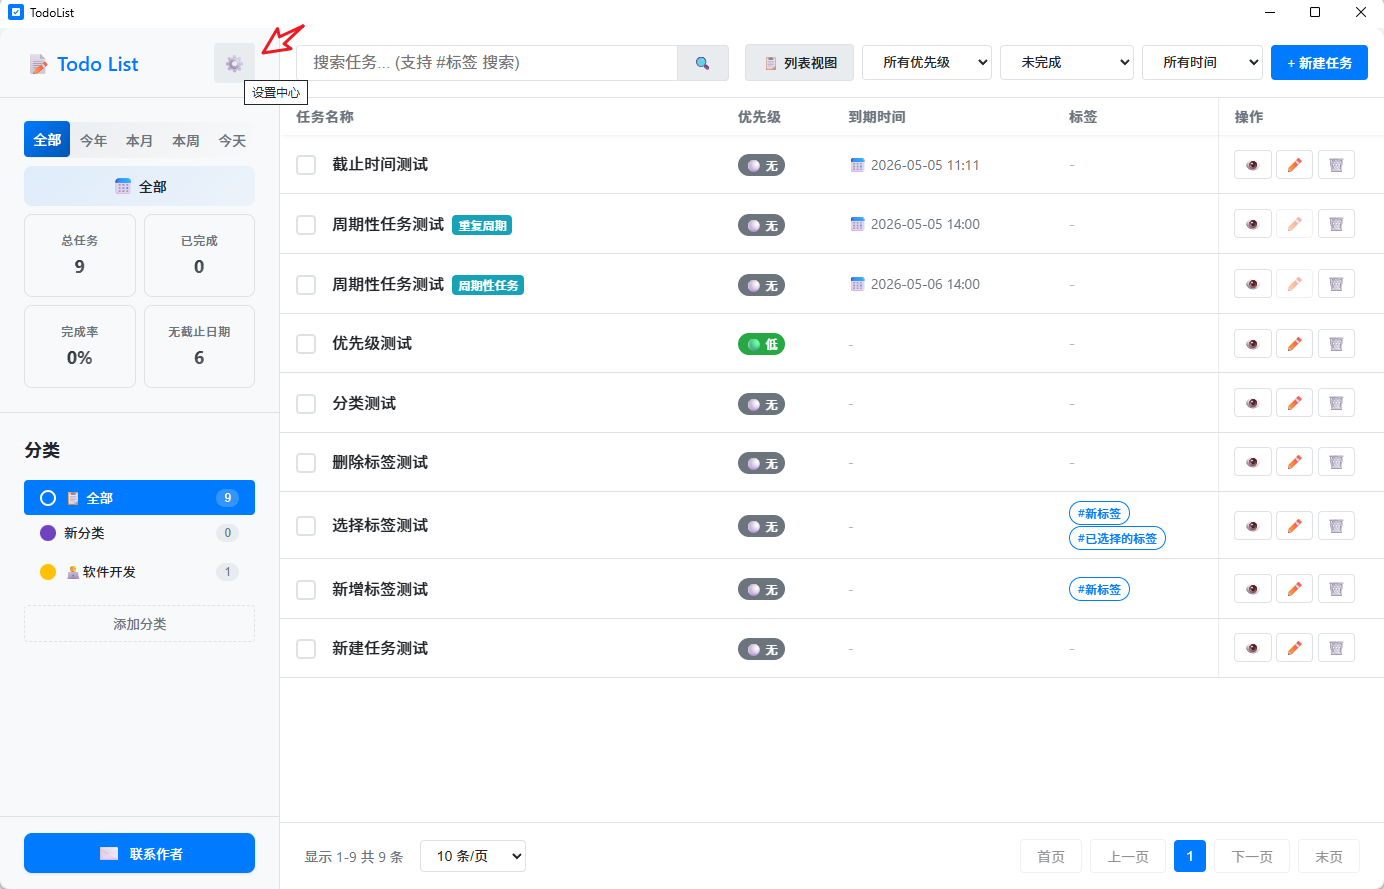View details of 选择标签测试 task via eye icon
The image size is (1384, 889).
[x=1253, y=526]
